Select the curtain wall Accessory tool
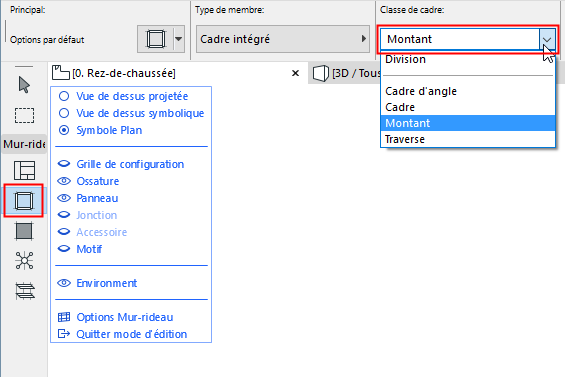The height and width of the screenshot is (377, 565). click(24, 290)
